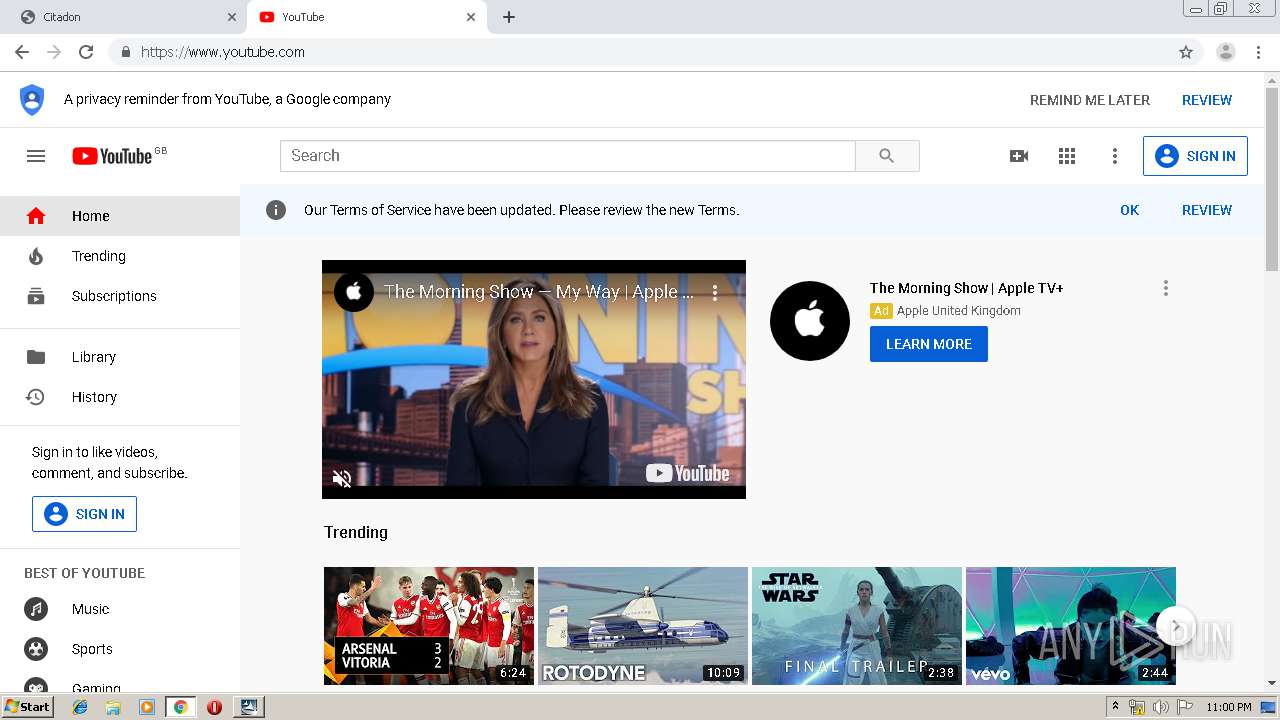
Task: Open the Rotodyne video thumbnail
Action: [643, 626]
